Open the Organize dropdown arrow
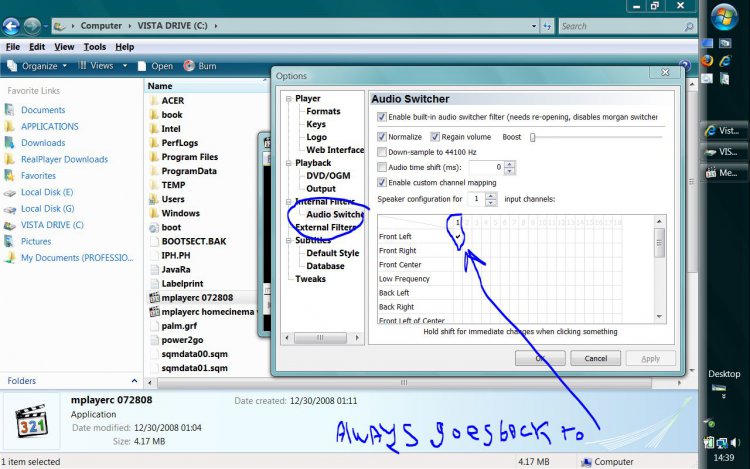The image size is (750, 469). [65, 66]
